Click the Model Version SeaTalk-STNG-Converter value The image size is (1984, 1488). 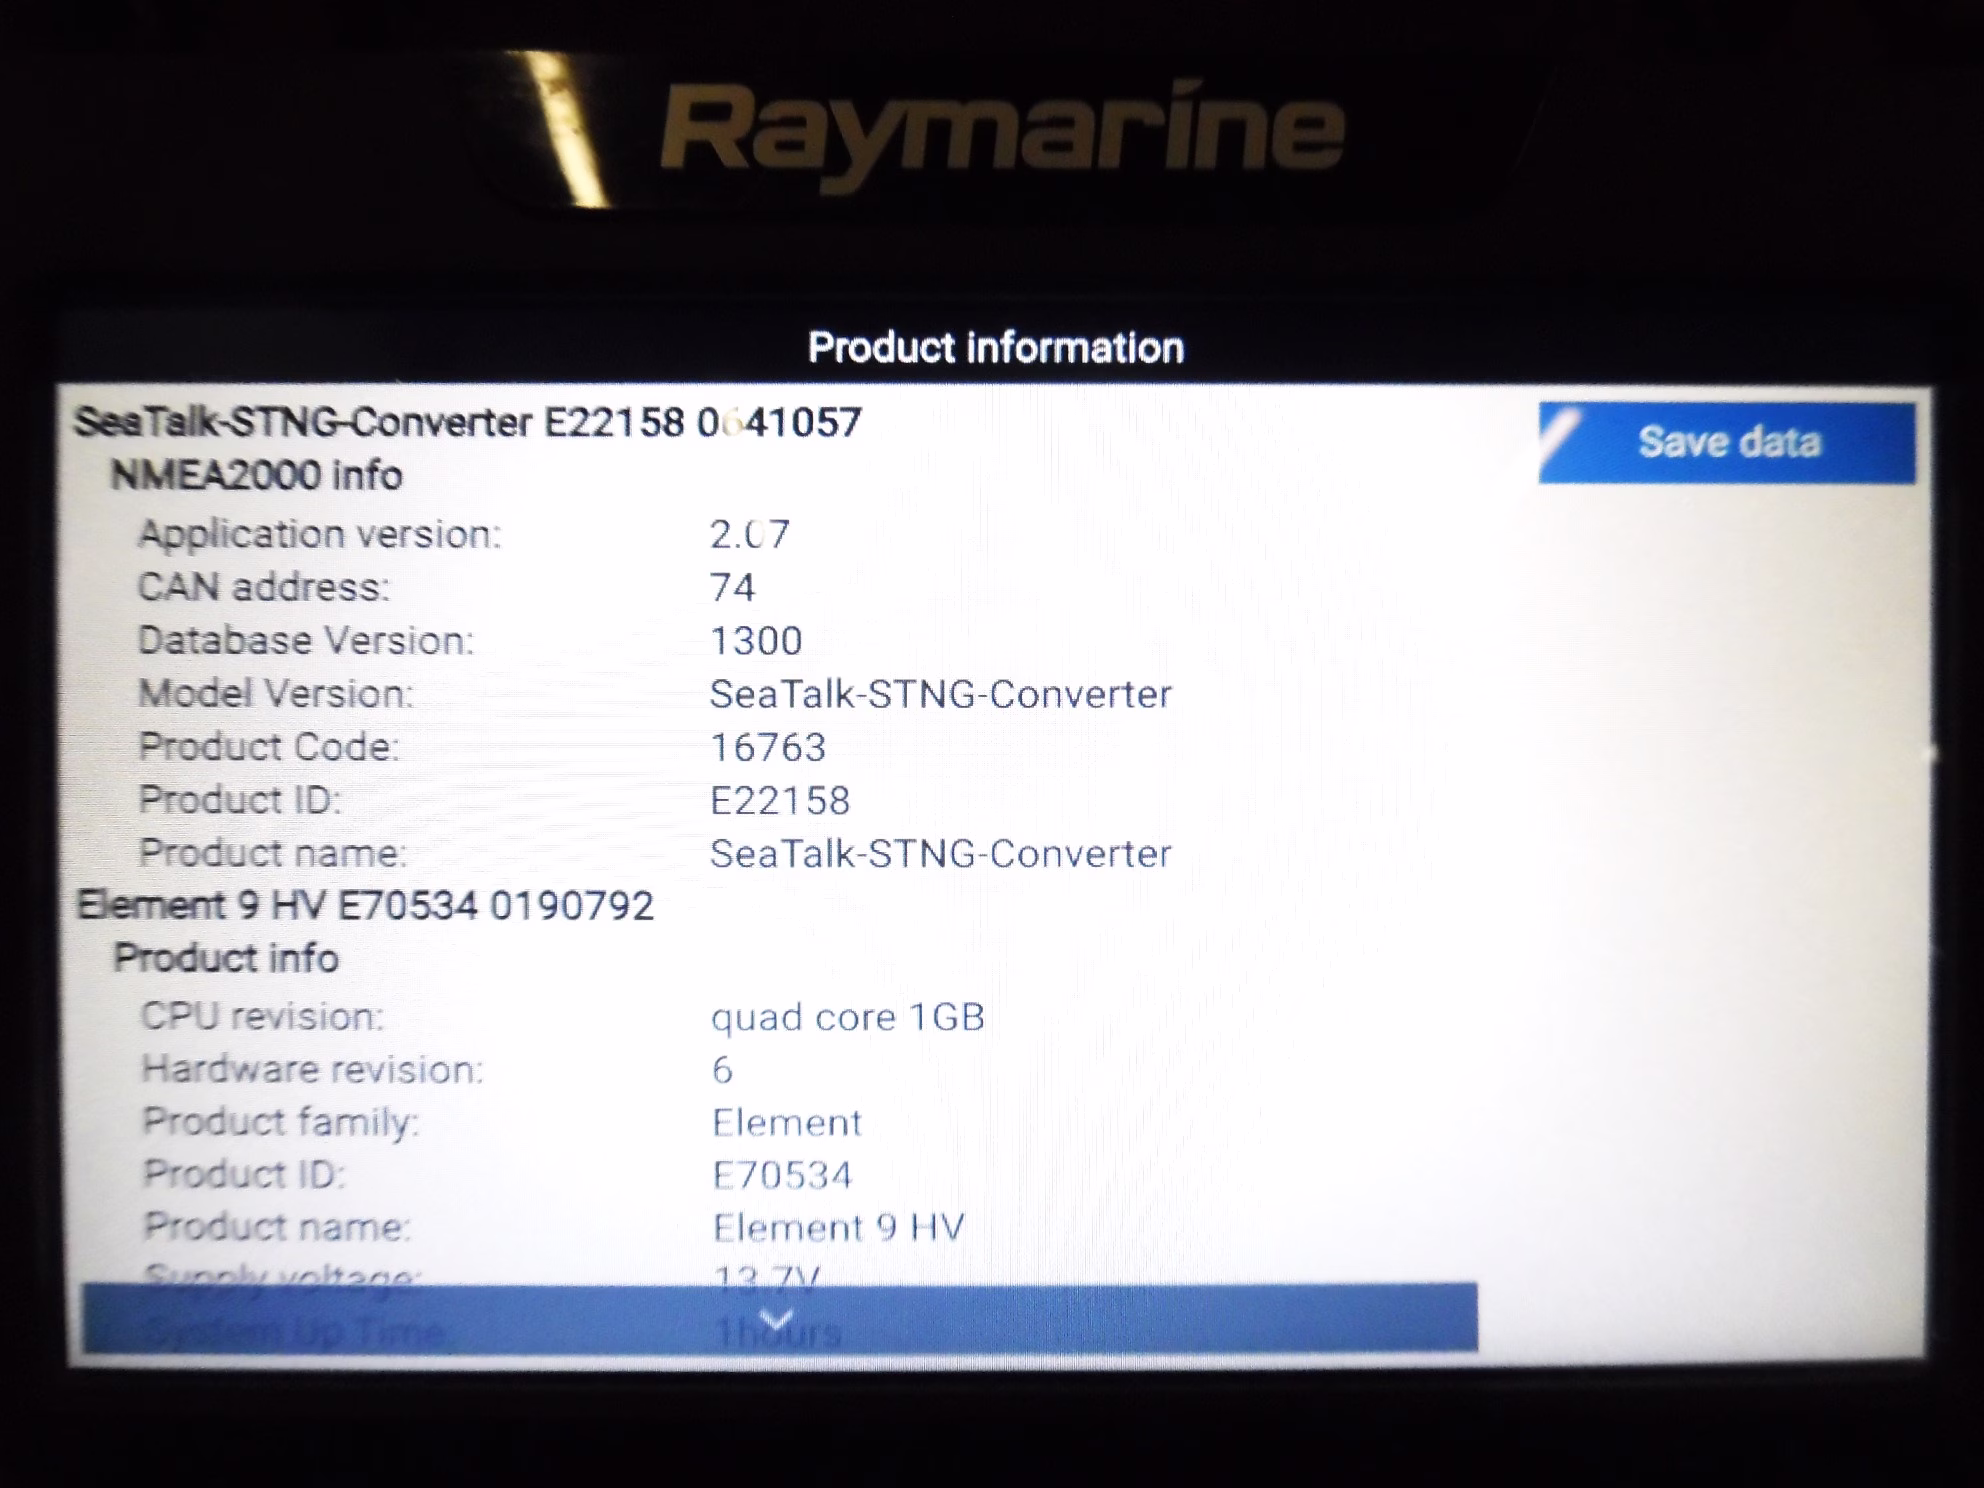point(940,694)
